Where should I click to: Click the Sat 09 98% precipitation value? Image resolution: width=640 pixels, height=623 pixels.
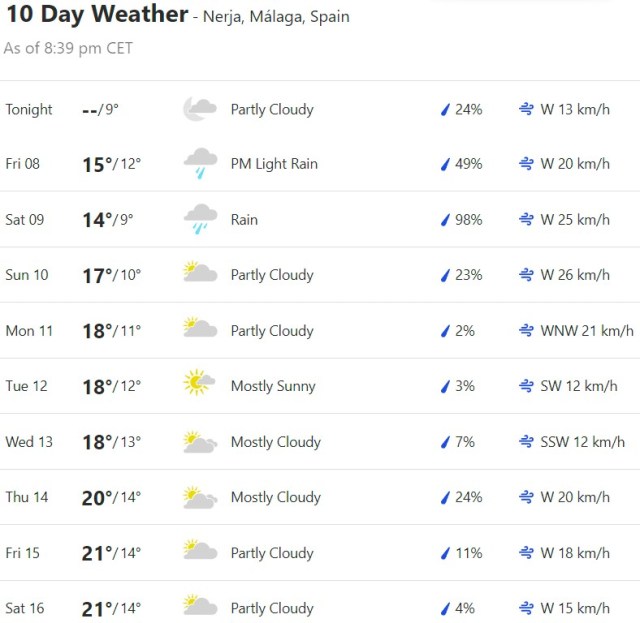point(468,220)
